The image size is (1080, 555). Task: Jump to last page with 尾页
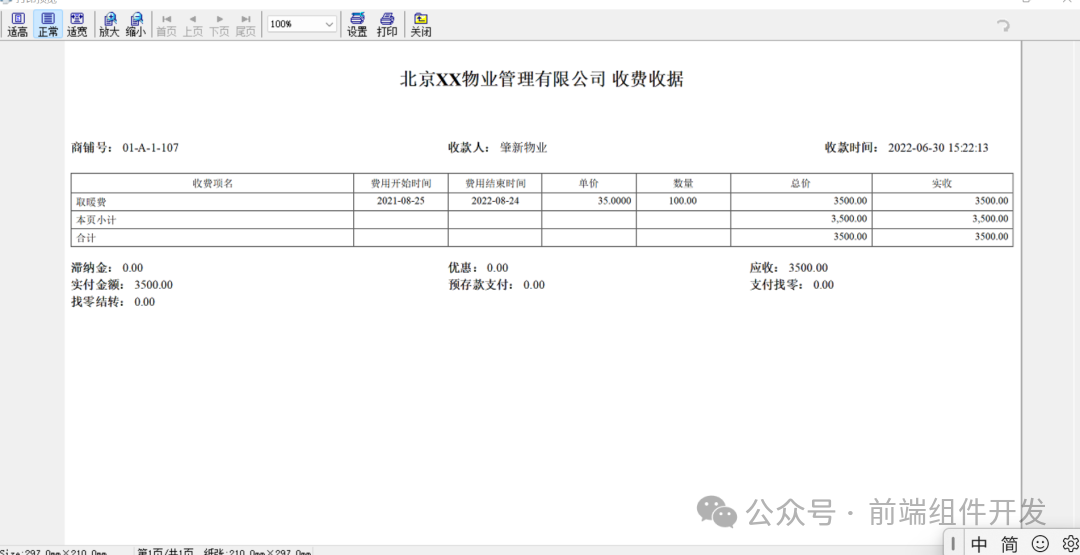point(245,25)
